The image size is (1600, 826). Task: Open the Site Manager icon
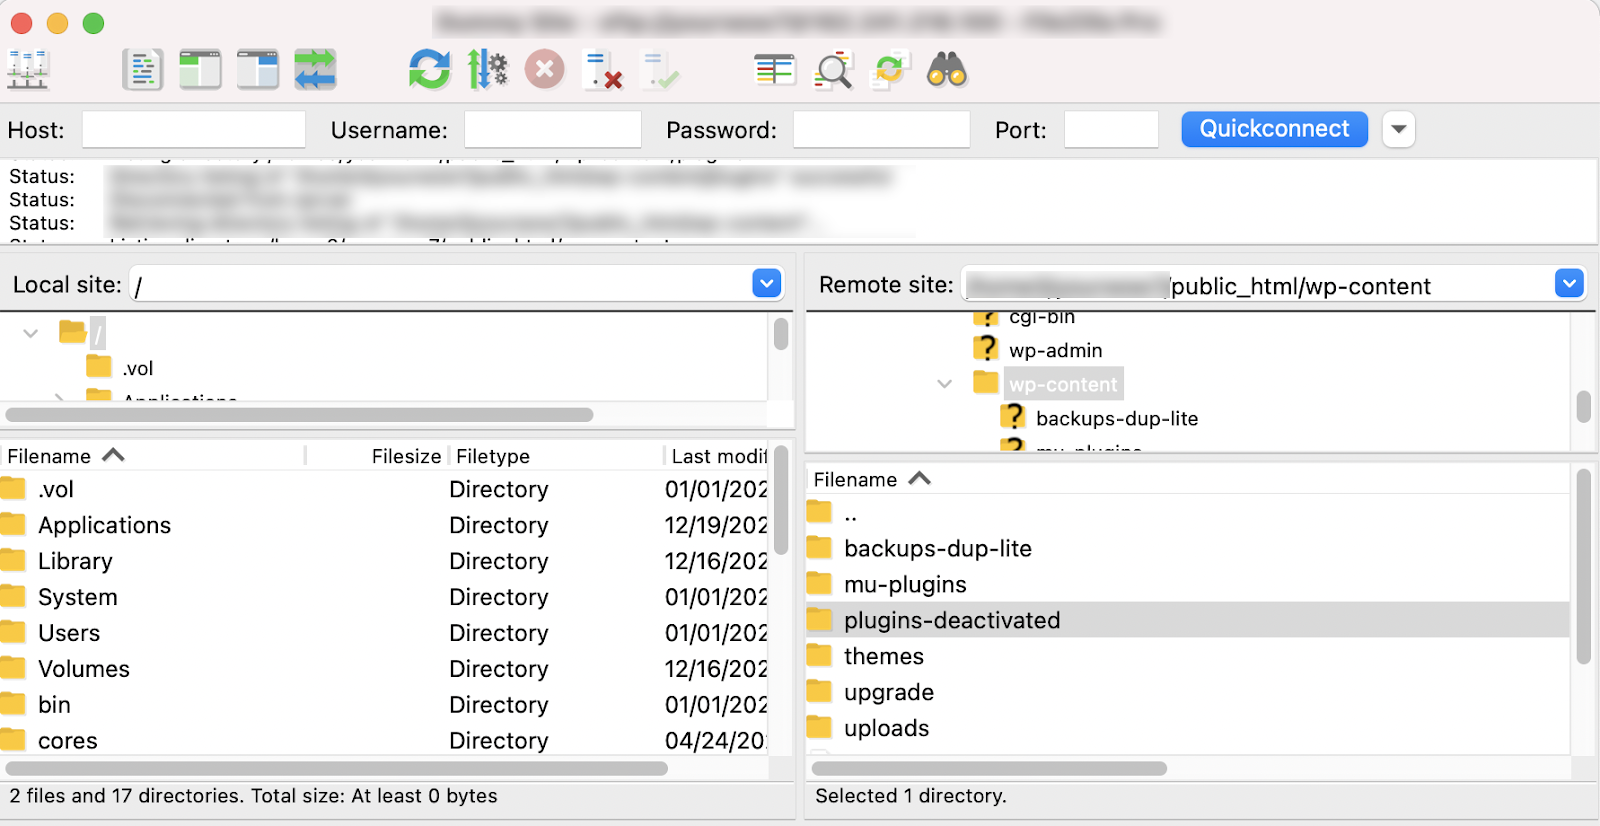click(x=27, y=70)
